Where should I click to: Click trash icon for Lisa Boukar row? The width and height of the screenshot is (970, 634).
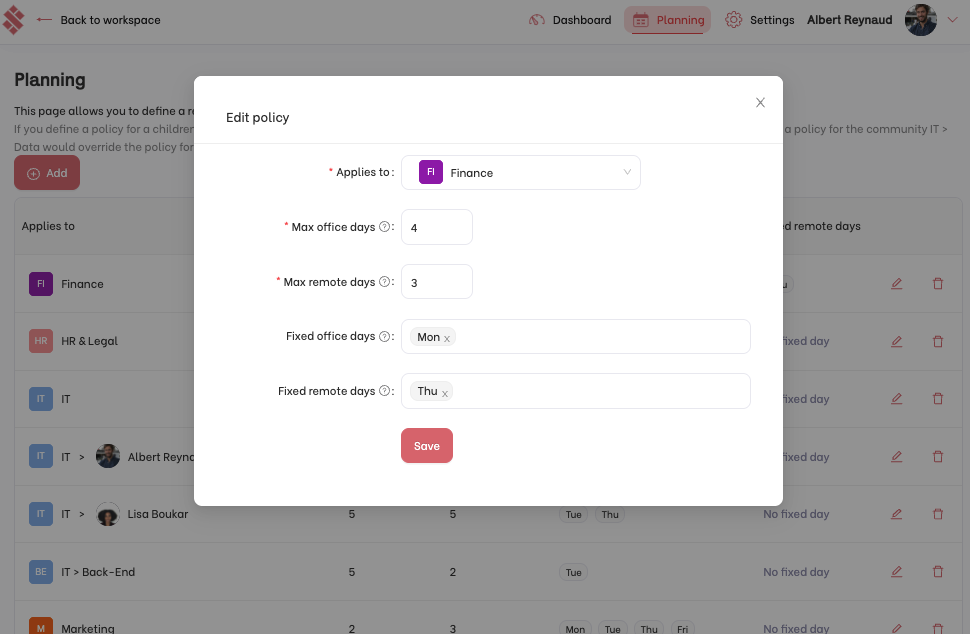938,514
